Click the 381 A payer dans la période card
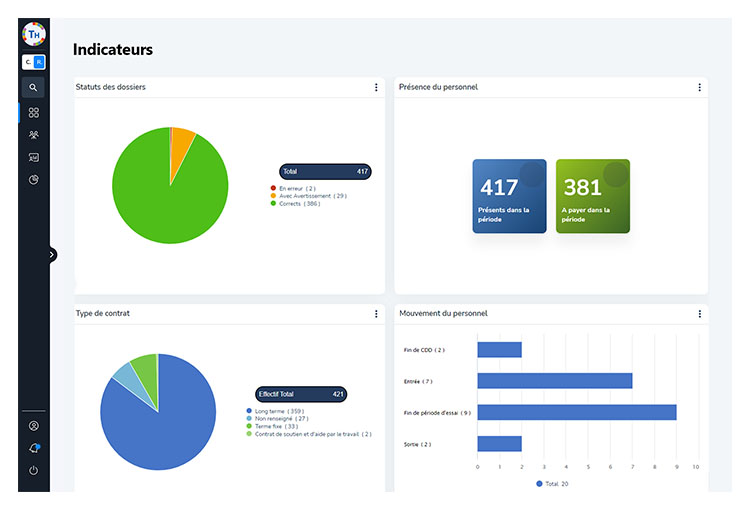750x510 pixels. 592,196
